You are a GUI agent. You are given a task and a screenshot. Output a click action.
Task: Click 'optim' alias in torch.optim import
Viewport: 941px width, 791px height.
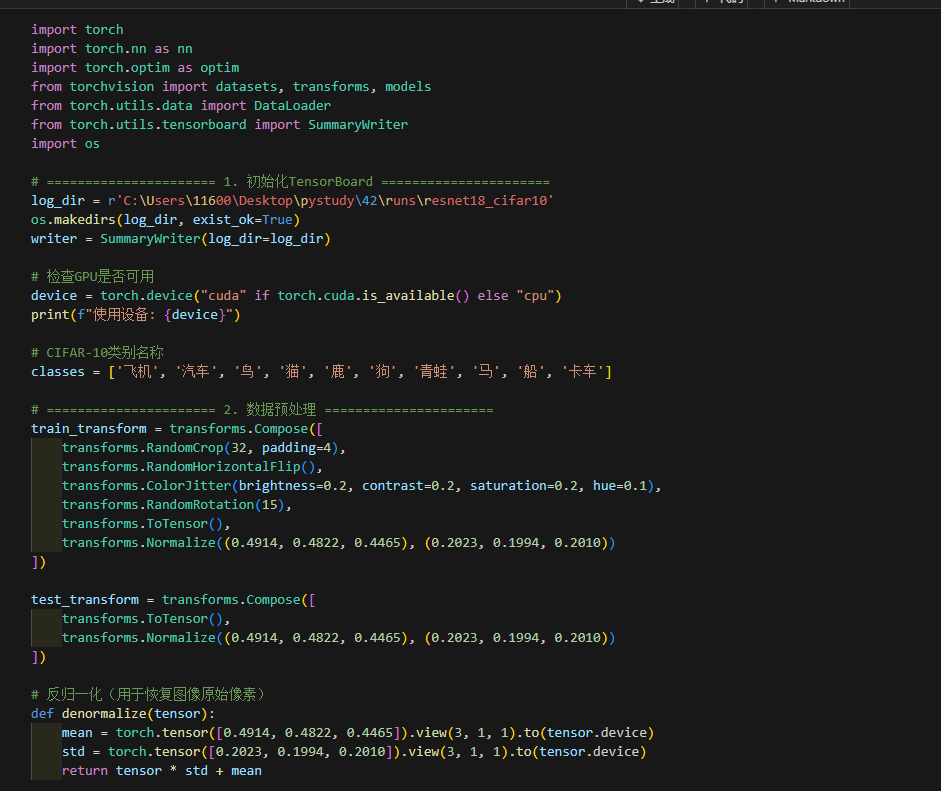point(220,68)
